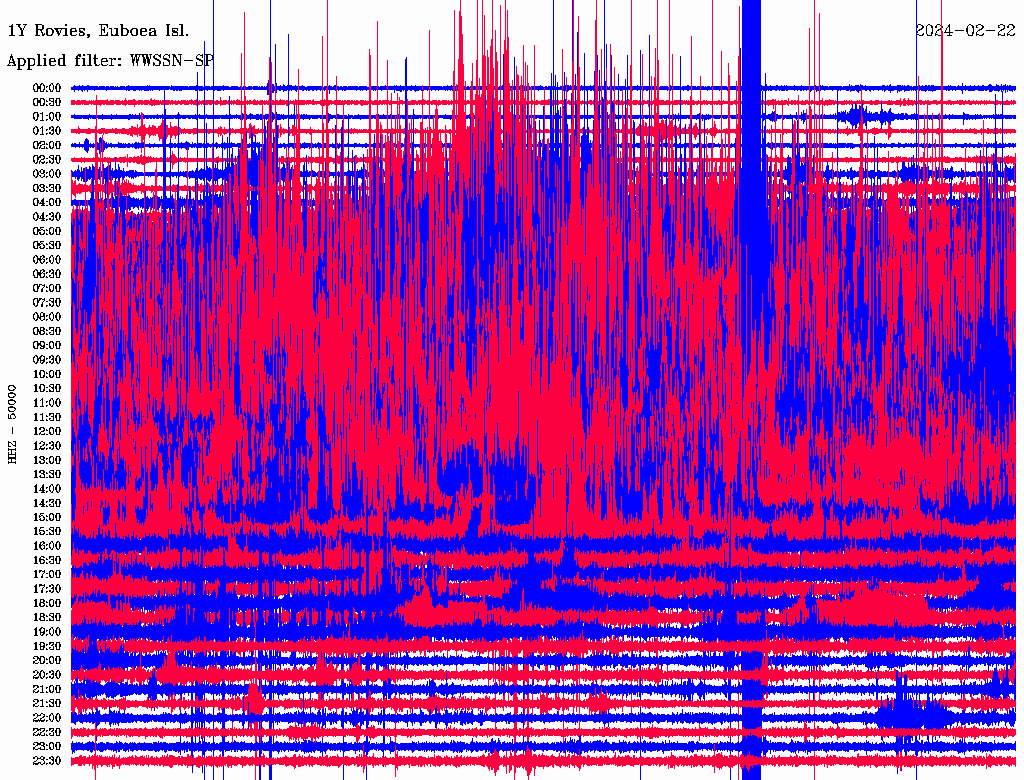1024x780 pixels.
Task: Select the 16:00 time label
Action: pos(47,546)
